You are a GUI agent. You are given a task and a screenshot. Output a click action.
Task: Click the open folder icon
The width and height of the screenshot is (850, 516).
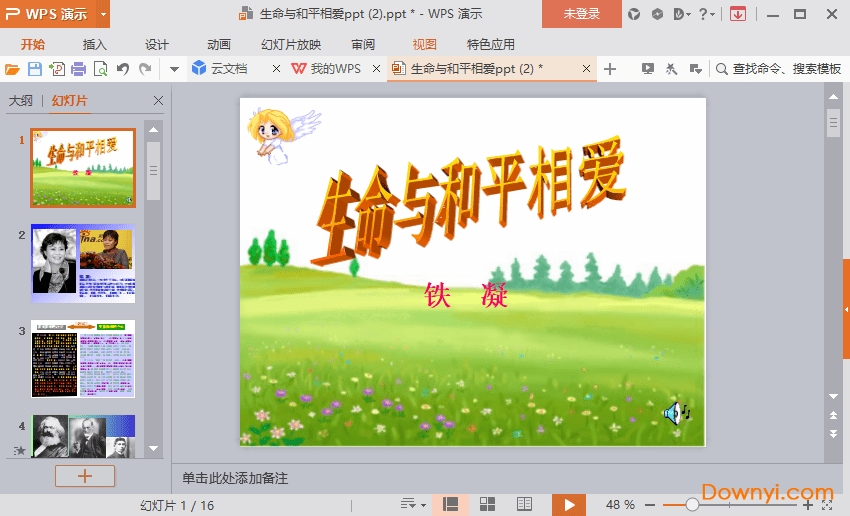(12, 69)
